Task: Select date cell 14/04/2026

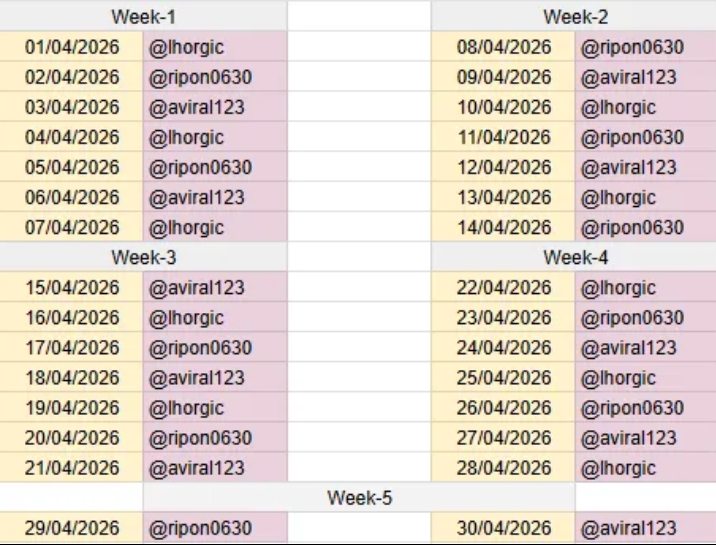Action: click(504, 227)
